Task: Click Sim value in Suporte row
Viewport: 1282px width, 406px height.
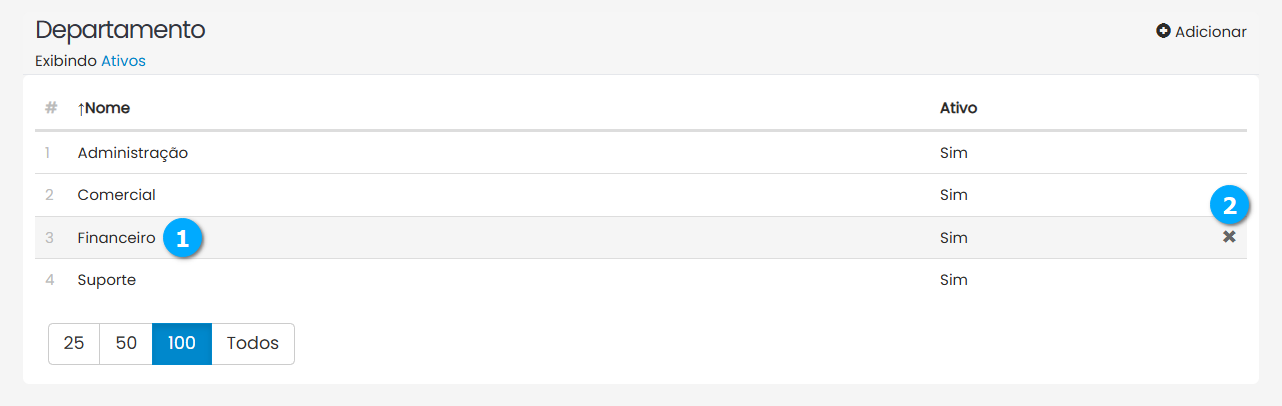Action: coord(954,280)
